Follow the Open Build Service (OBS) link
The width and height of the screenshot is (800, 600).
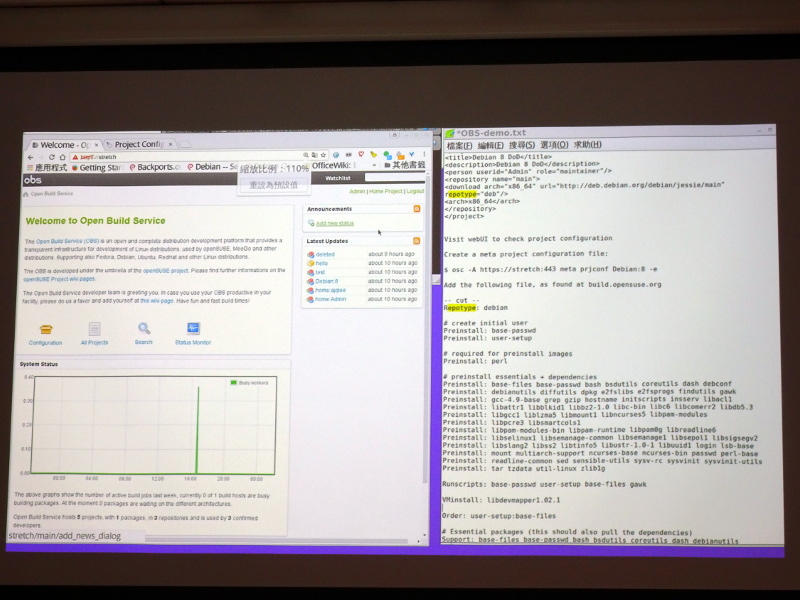pyautogui.click(x=68, y=241)
